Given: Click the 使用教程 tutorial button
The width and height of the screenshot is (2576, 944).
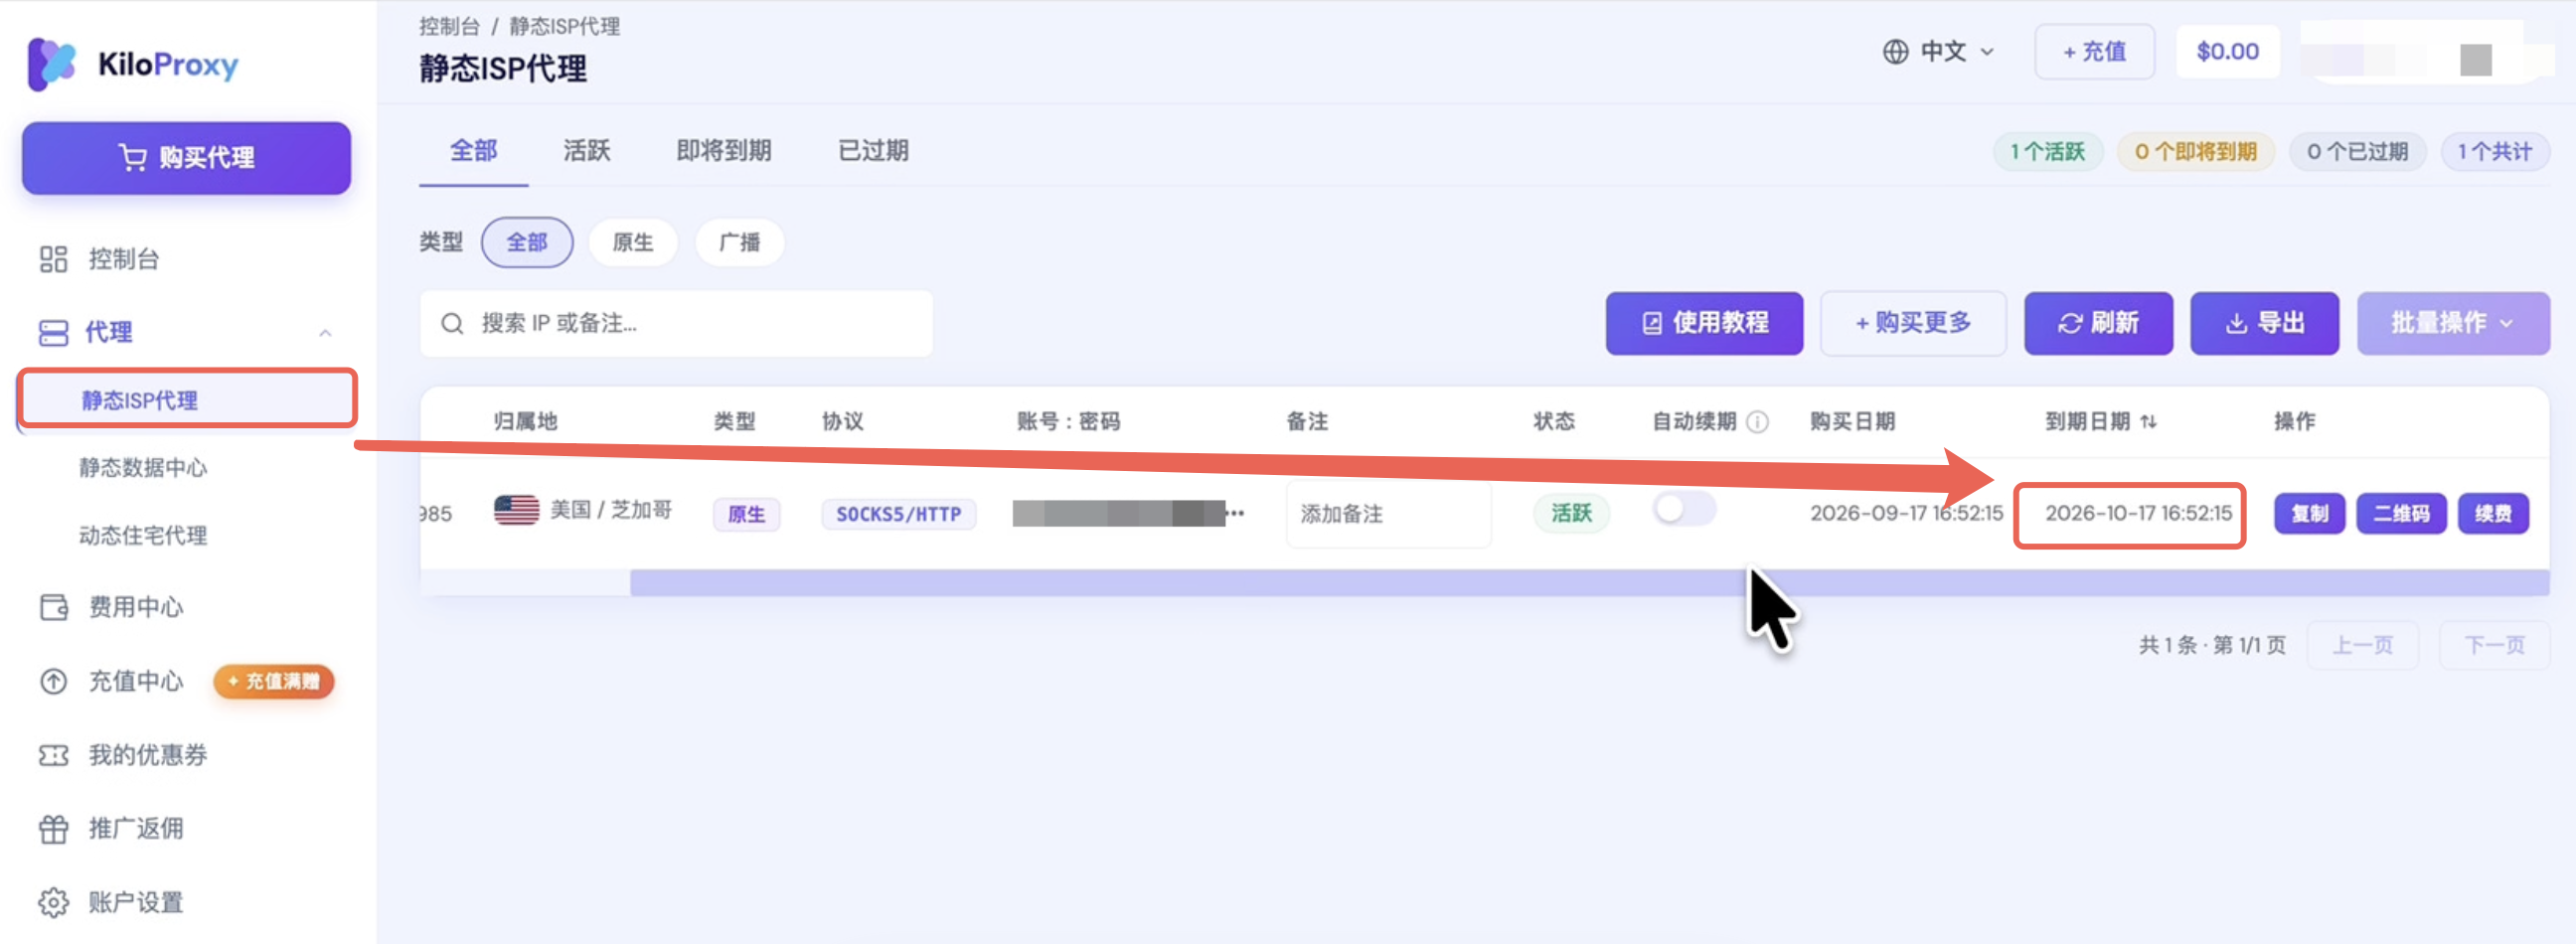Looking at the screenshot, I should point(1704,323).
